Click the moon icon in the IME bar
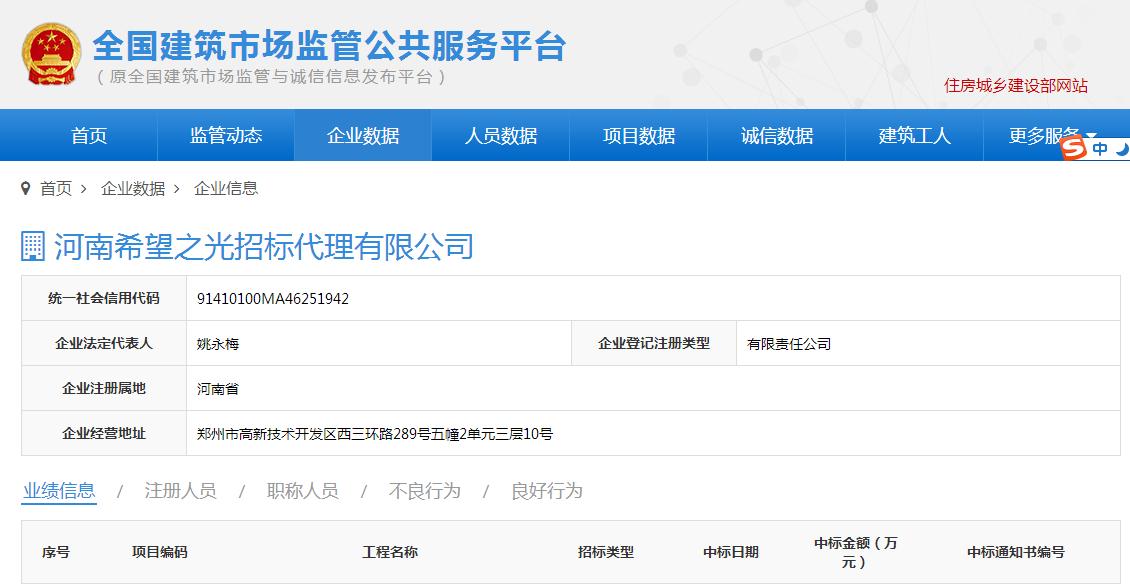 (x=1123, y=149)
